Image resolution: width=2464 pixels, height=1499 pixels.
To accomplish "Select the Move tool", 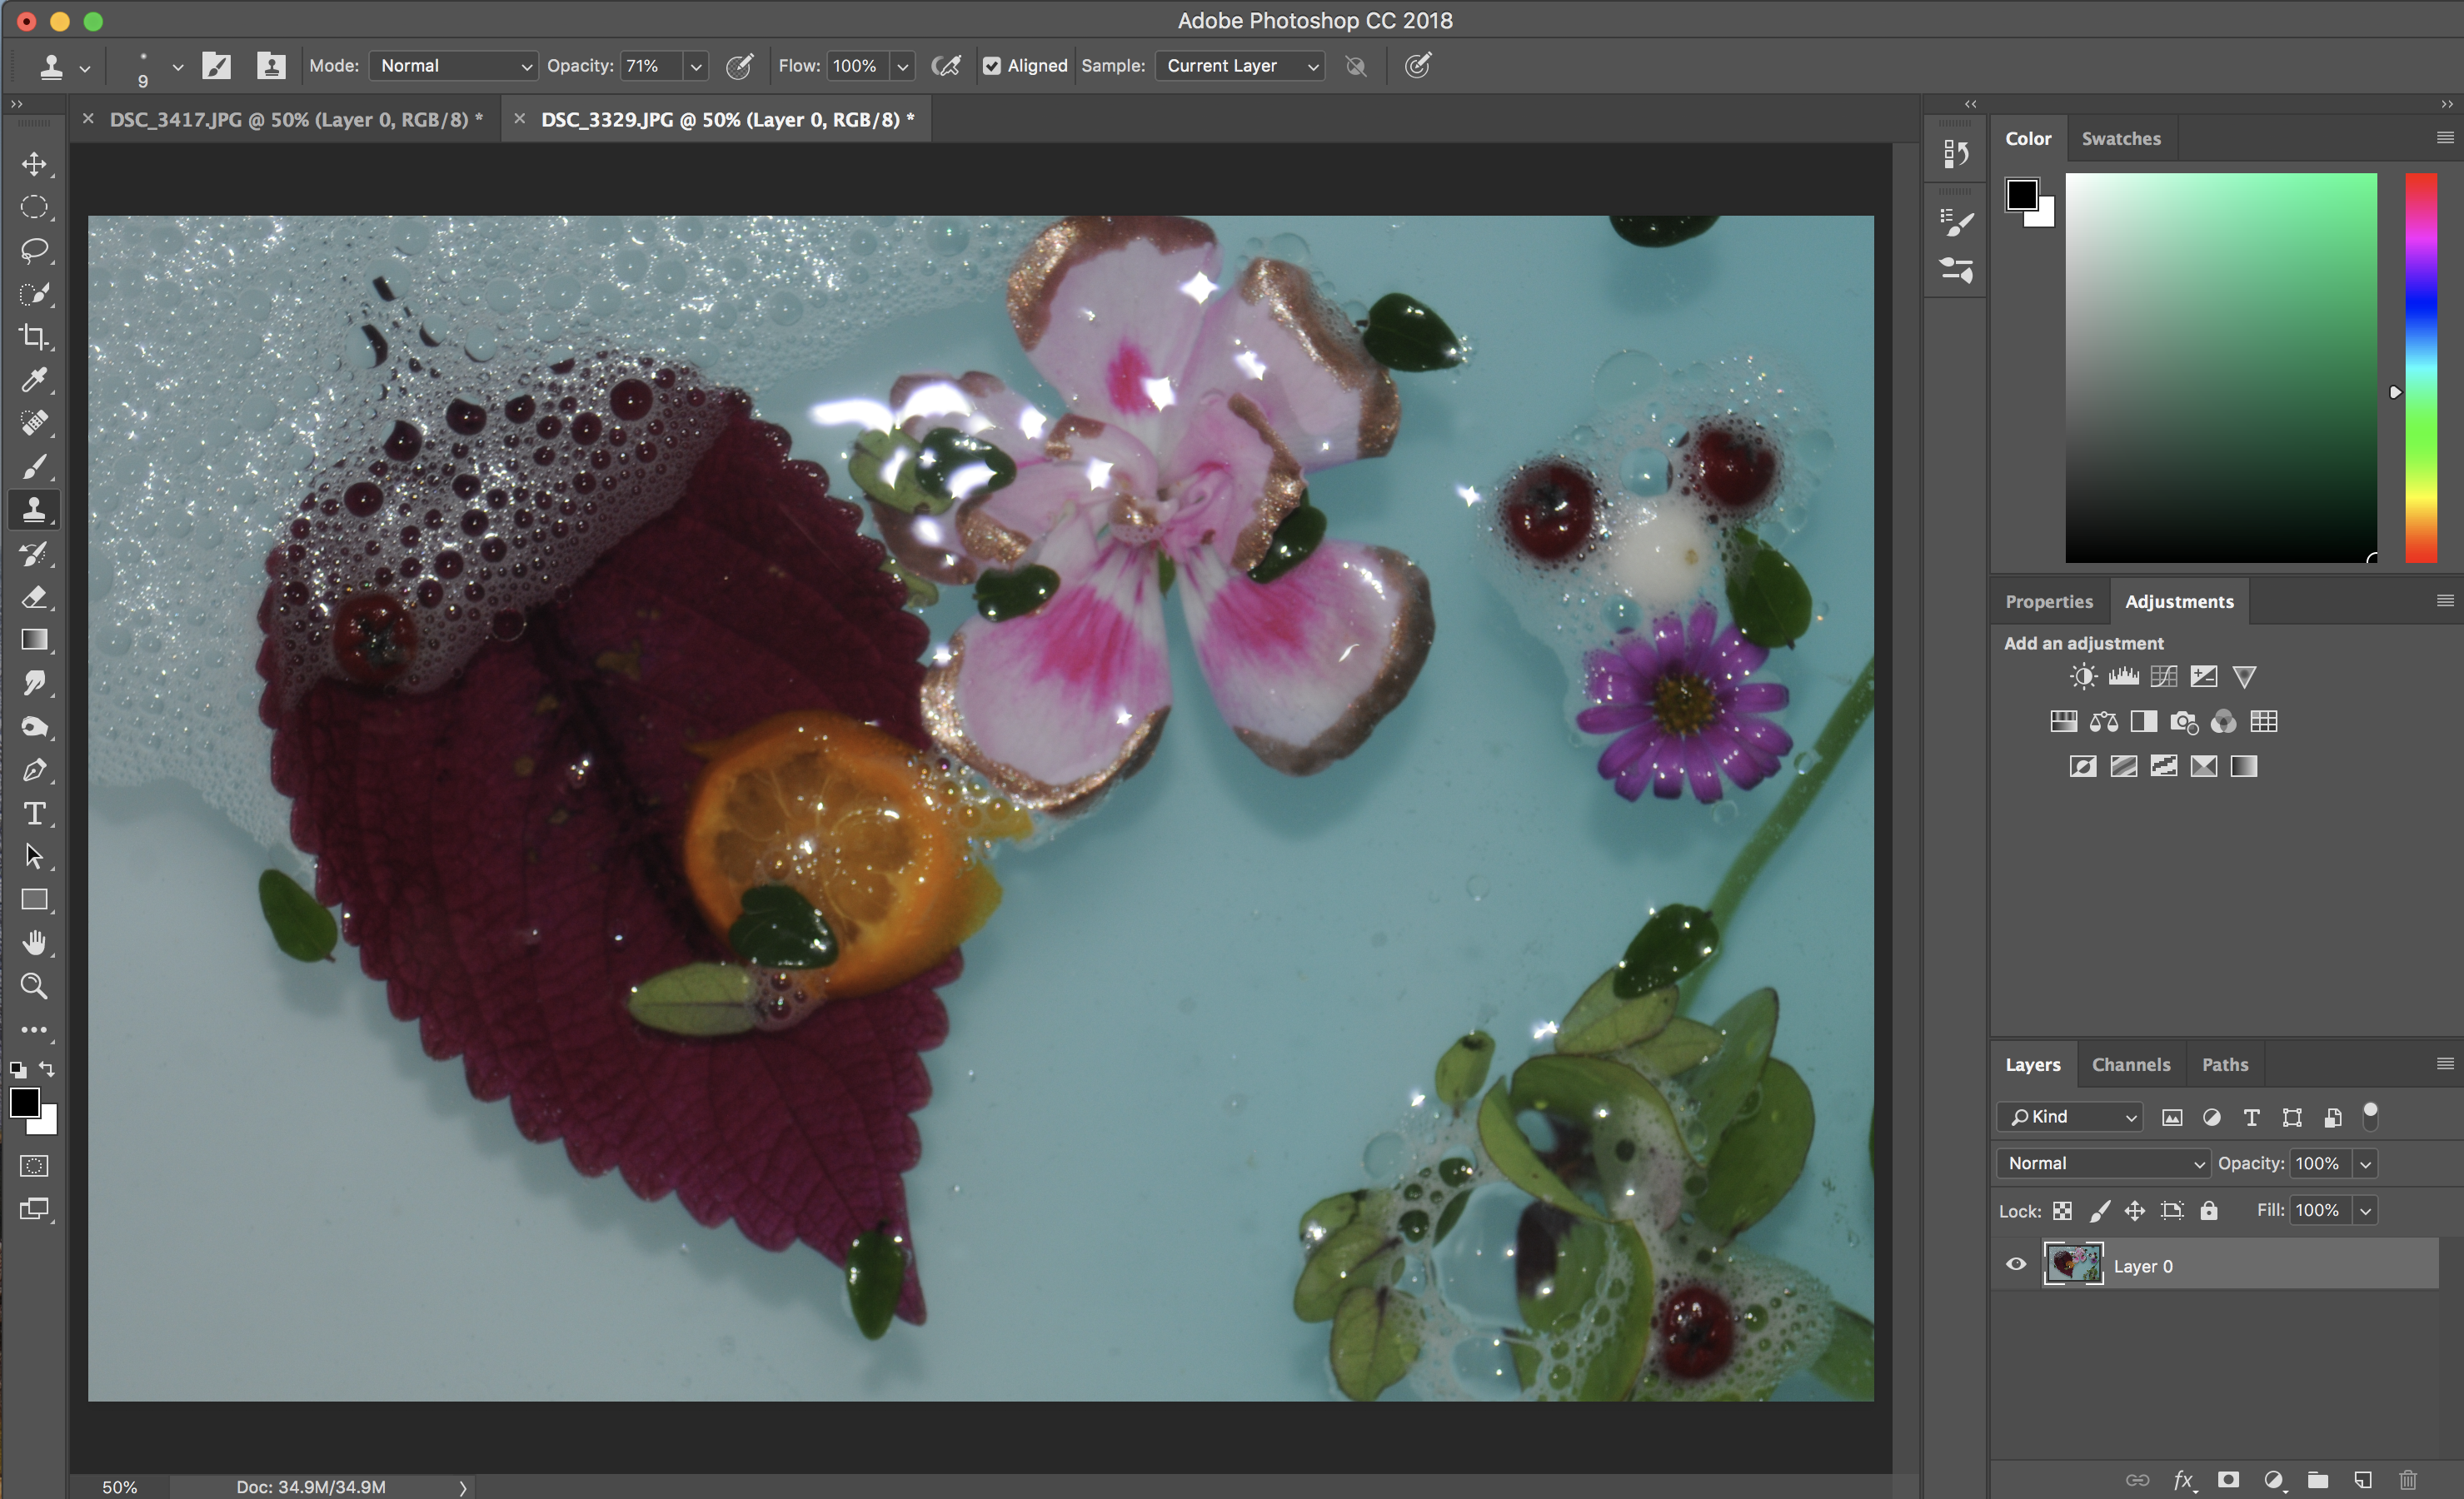I will tap(34, 164).
